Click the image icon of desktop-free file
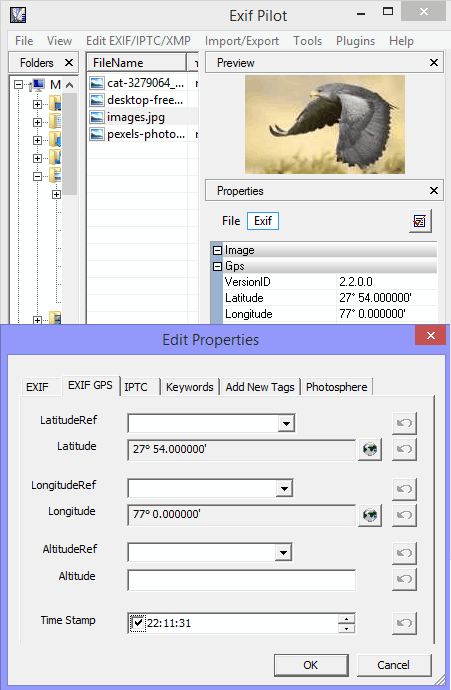Image resolution: width=451 pixels, height=690 pixels. coord(97,100)
